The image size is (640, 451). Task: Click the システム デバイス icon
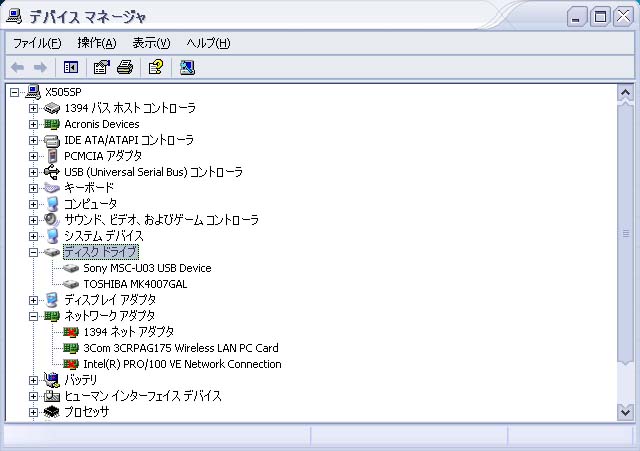(52, 236)
